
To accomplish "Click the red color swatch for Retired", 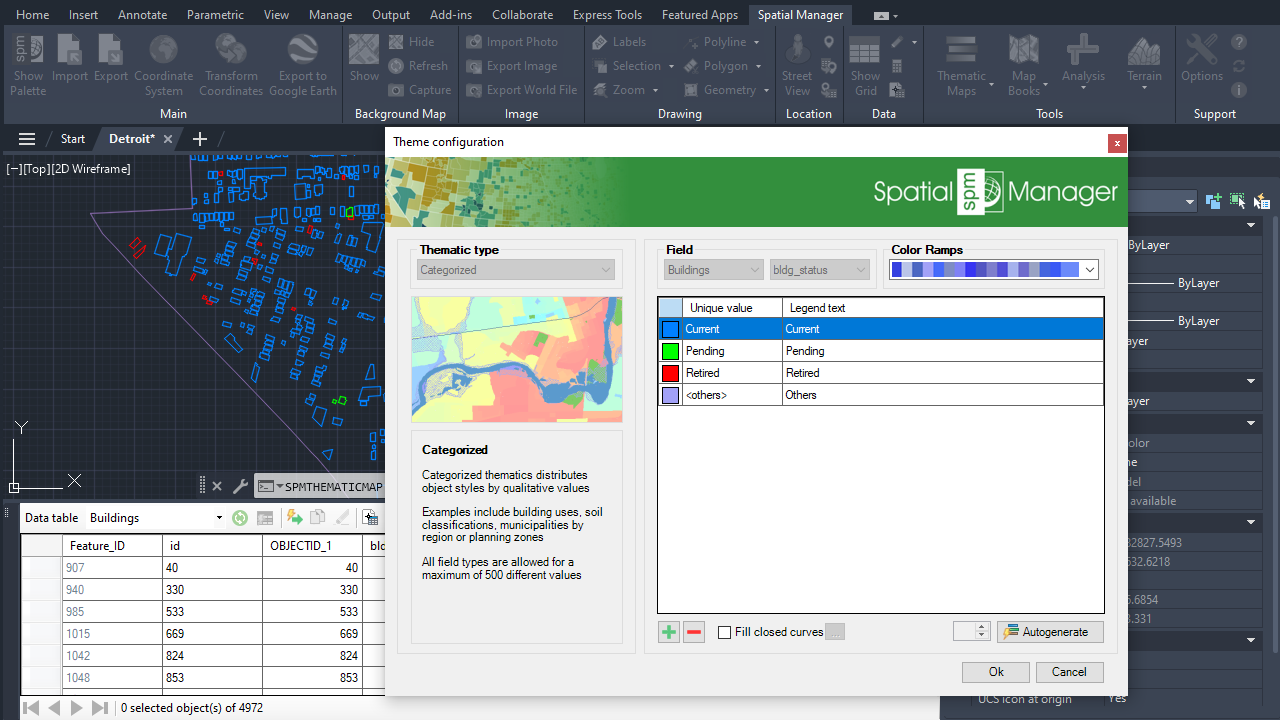I will point(670,373).
